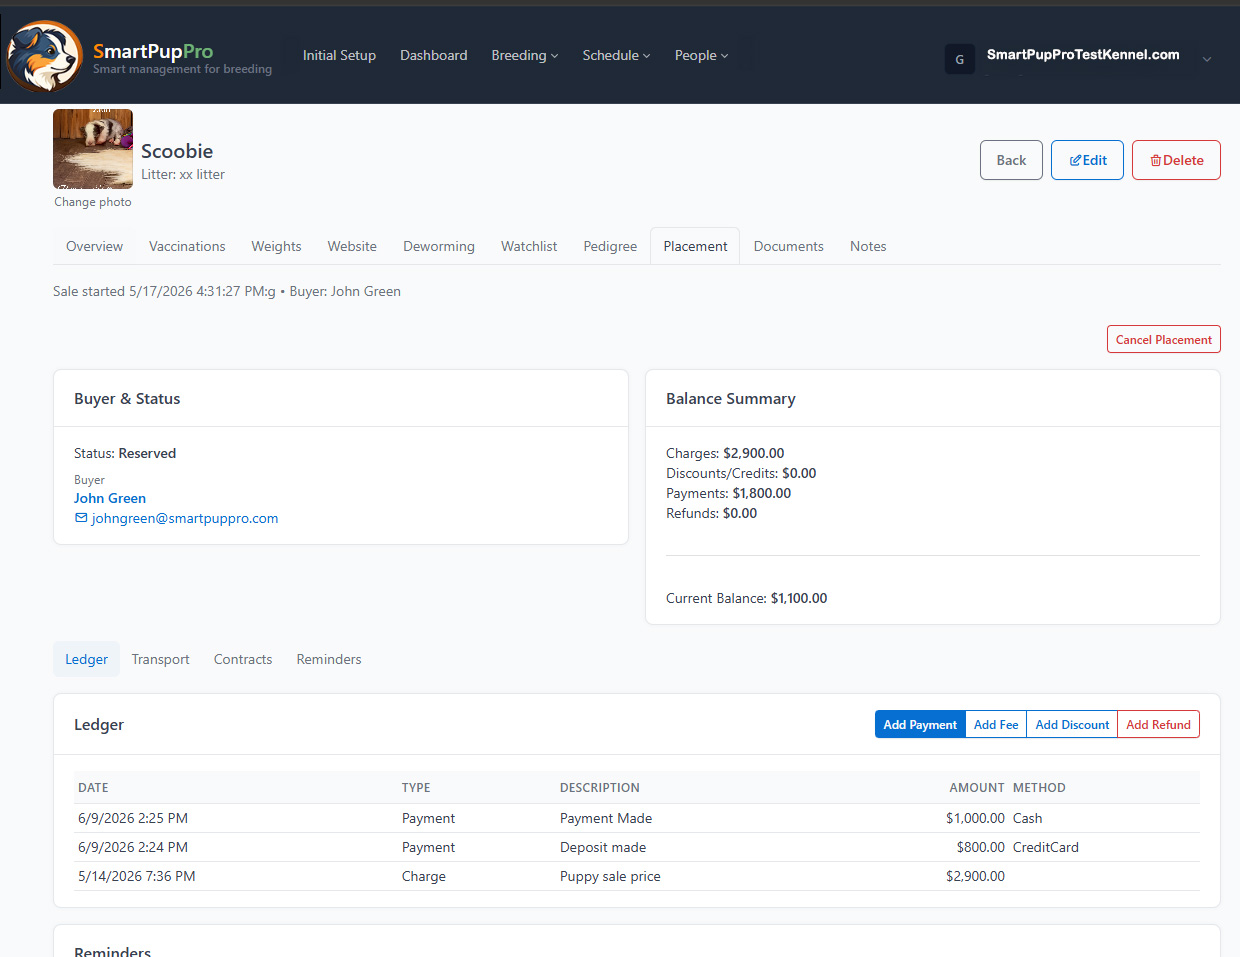Image resolution: width=1240 pixels, height=957 pixels.
Task: Click the Edit button
Action: (x=1088, y=160)
